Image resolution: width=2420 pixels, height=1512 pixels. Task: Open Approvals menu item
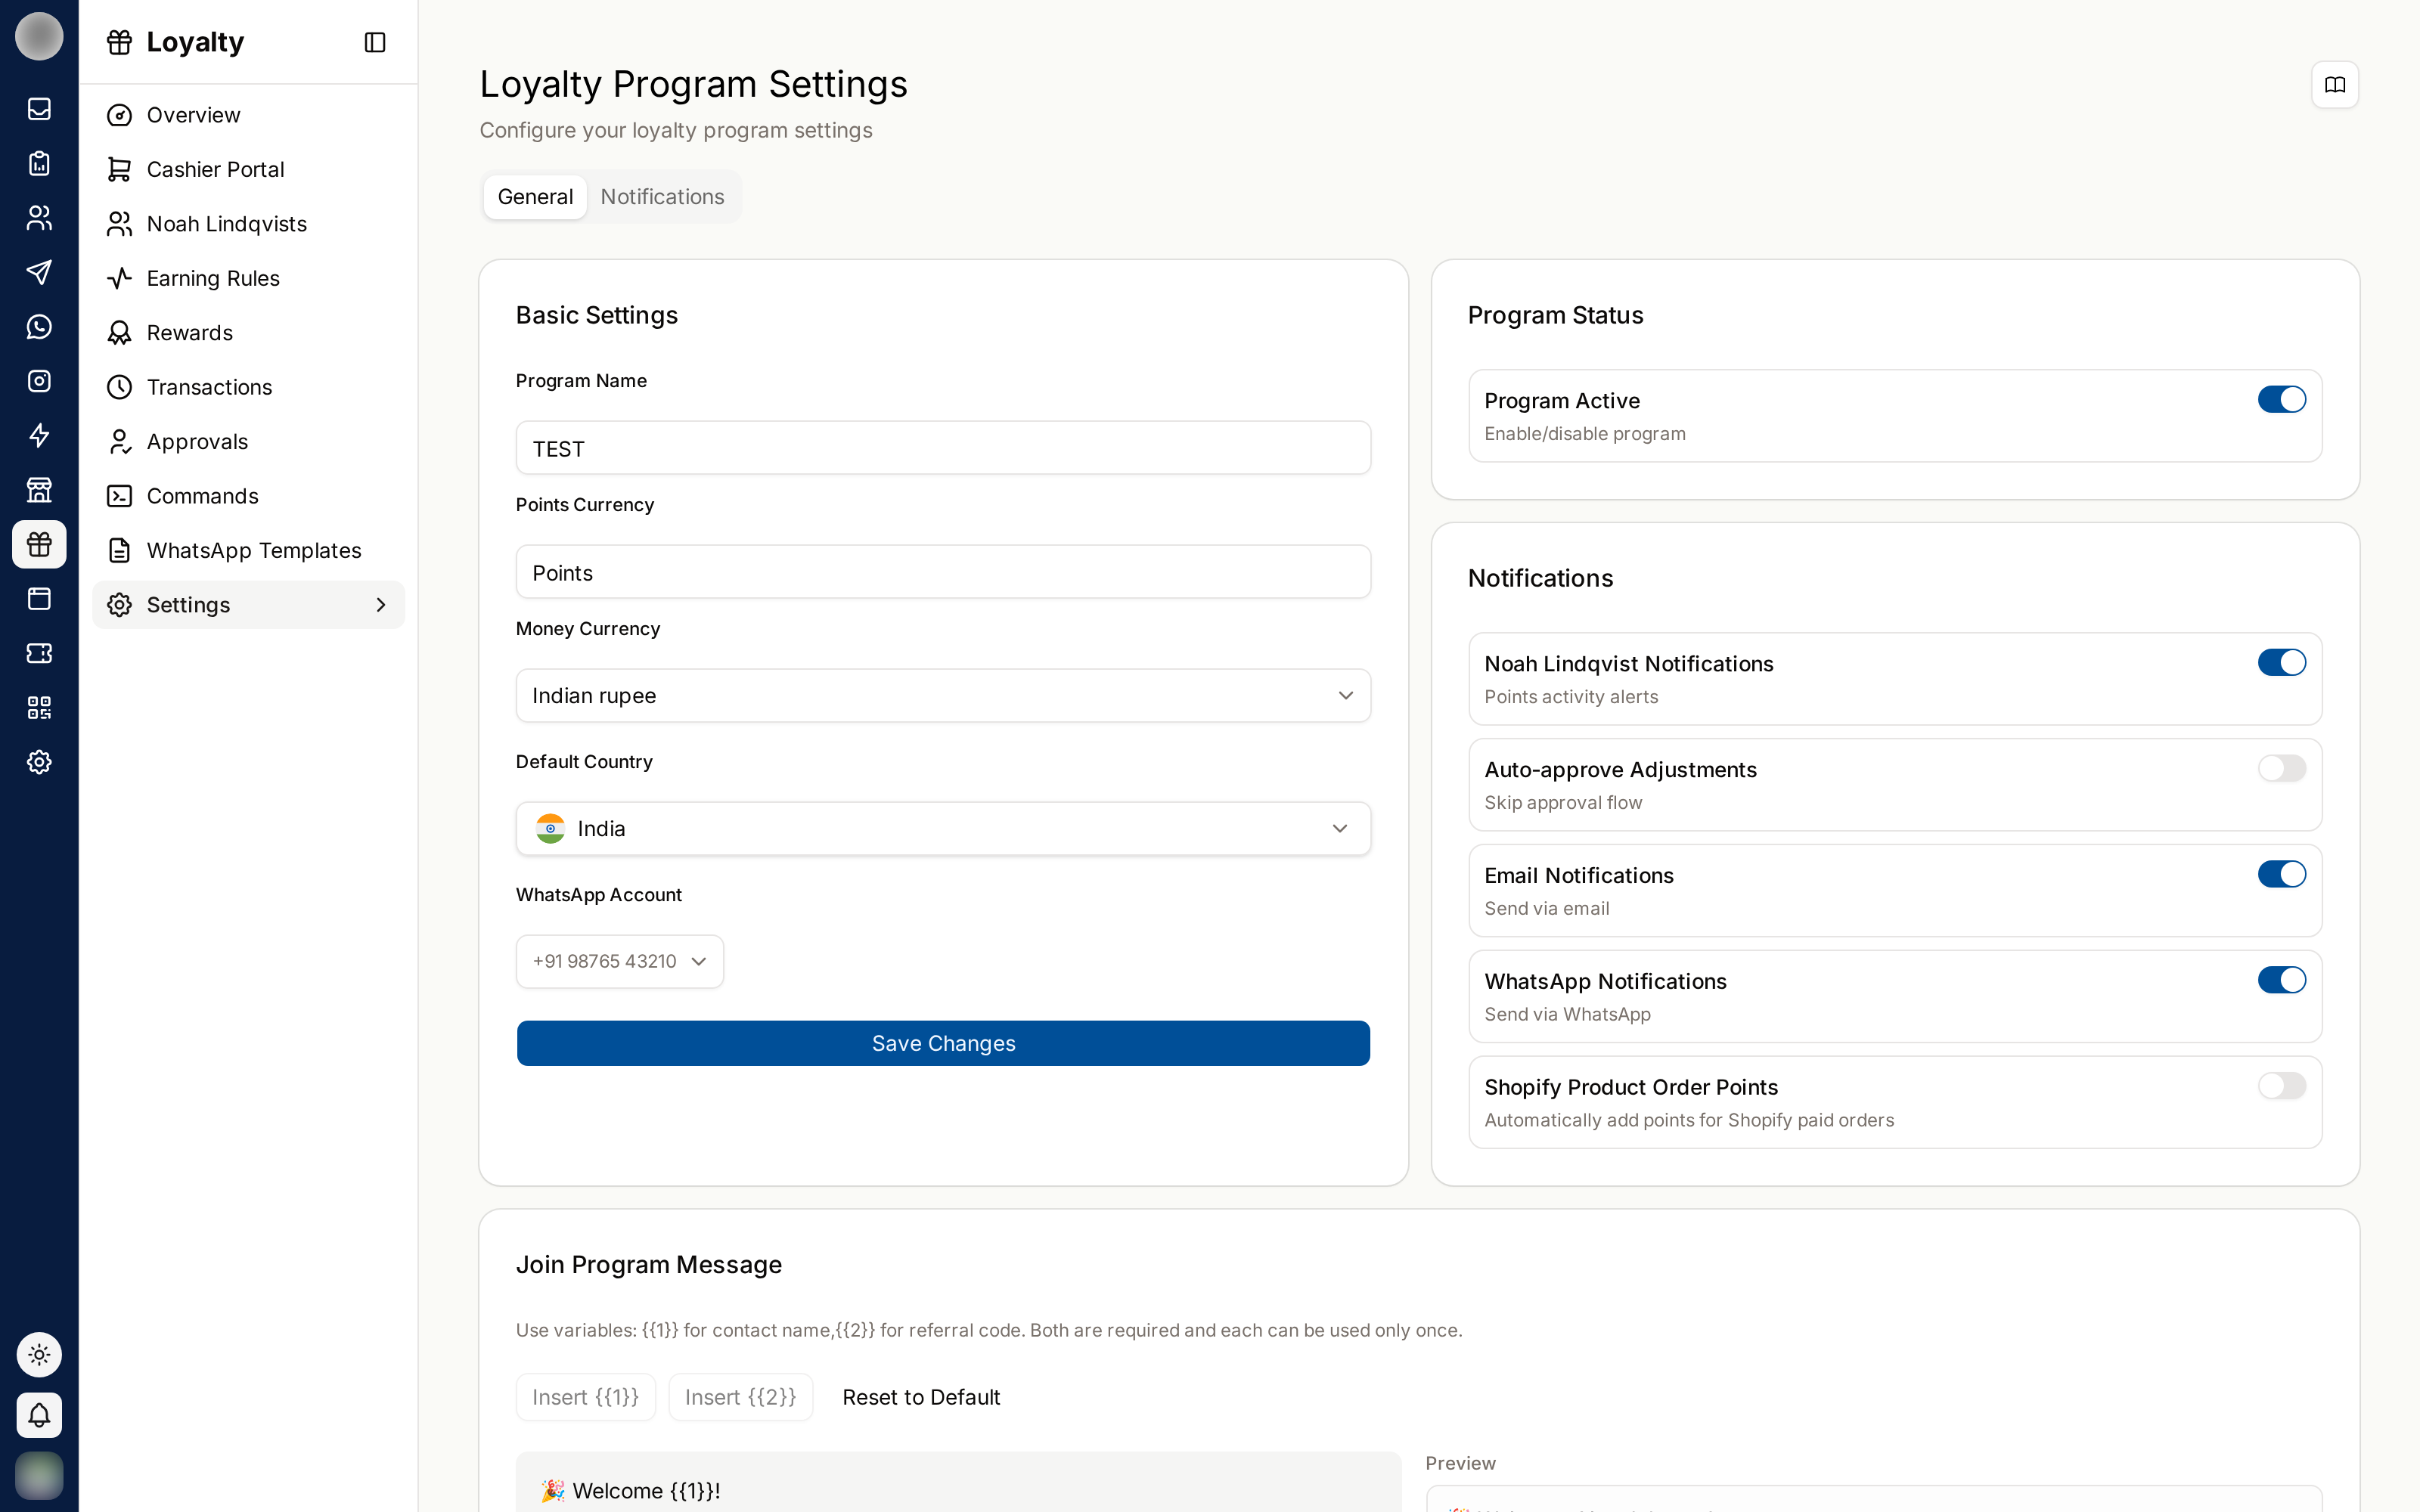pos(248,442)
